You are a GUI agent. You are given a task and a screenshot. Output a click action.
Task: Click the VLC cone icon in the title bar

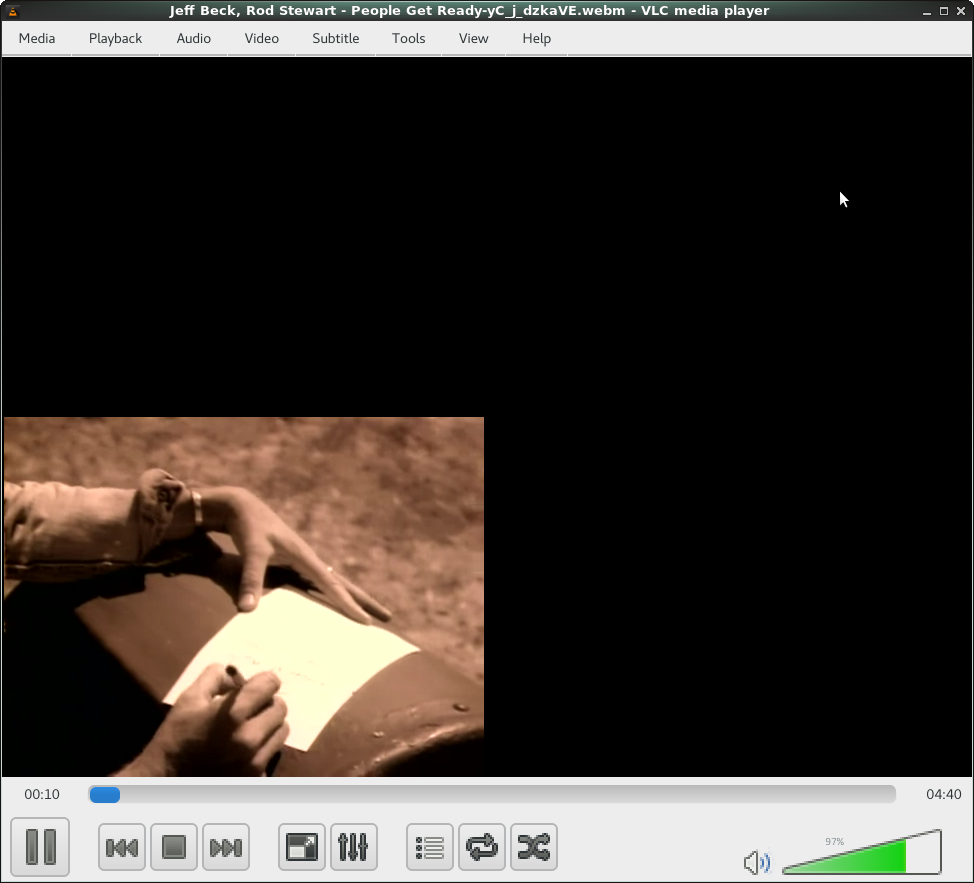tap(12, 11)
